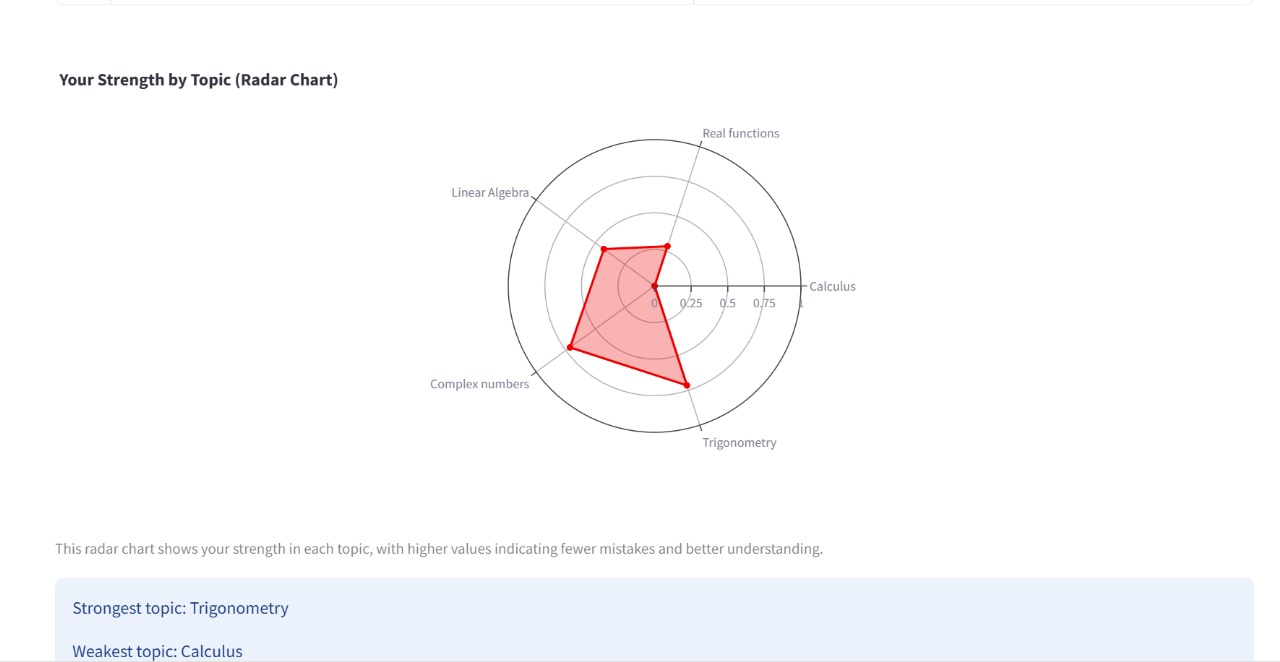Viewport: 1280px width, 662px height.
Task: Click the 0 tick label at chart center
Action: (x=655, y=303)
